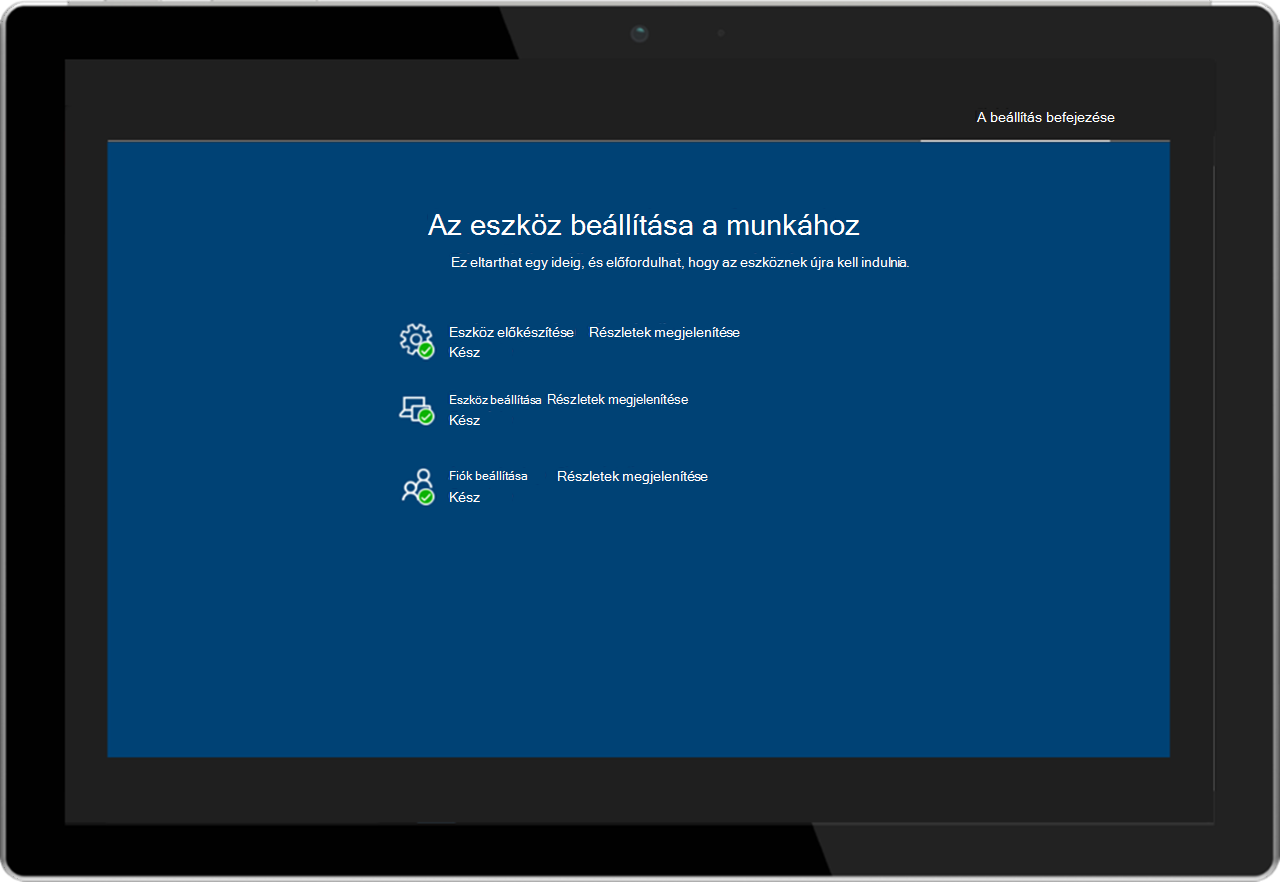Click 'Kész' status under Eszköz előkészítése
1280x882 pixels.
coord(464,352)
